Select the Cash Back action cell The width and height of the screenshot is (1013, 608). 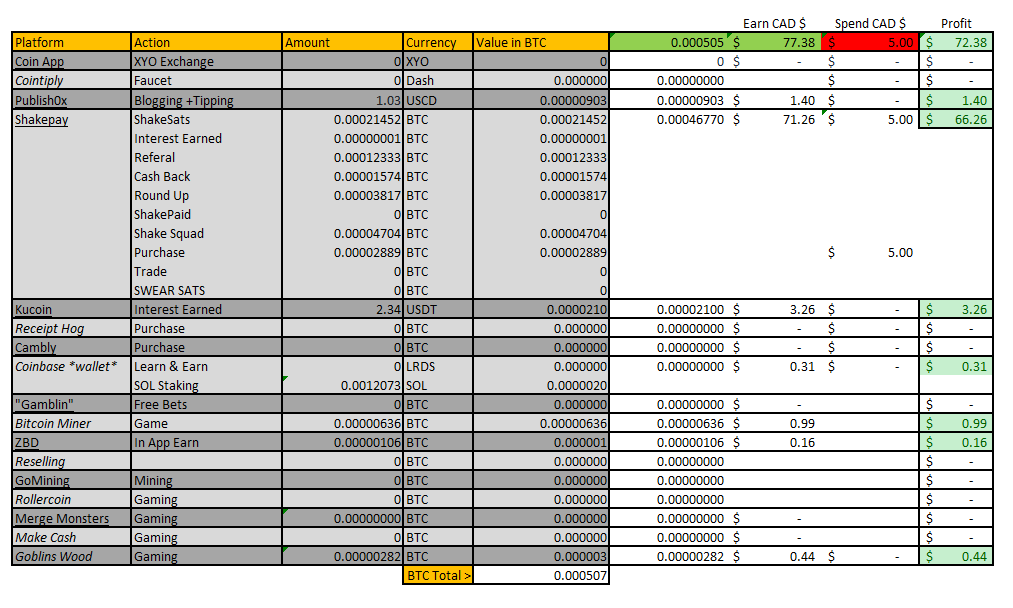click(x=207, y=176)
